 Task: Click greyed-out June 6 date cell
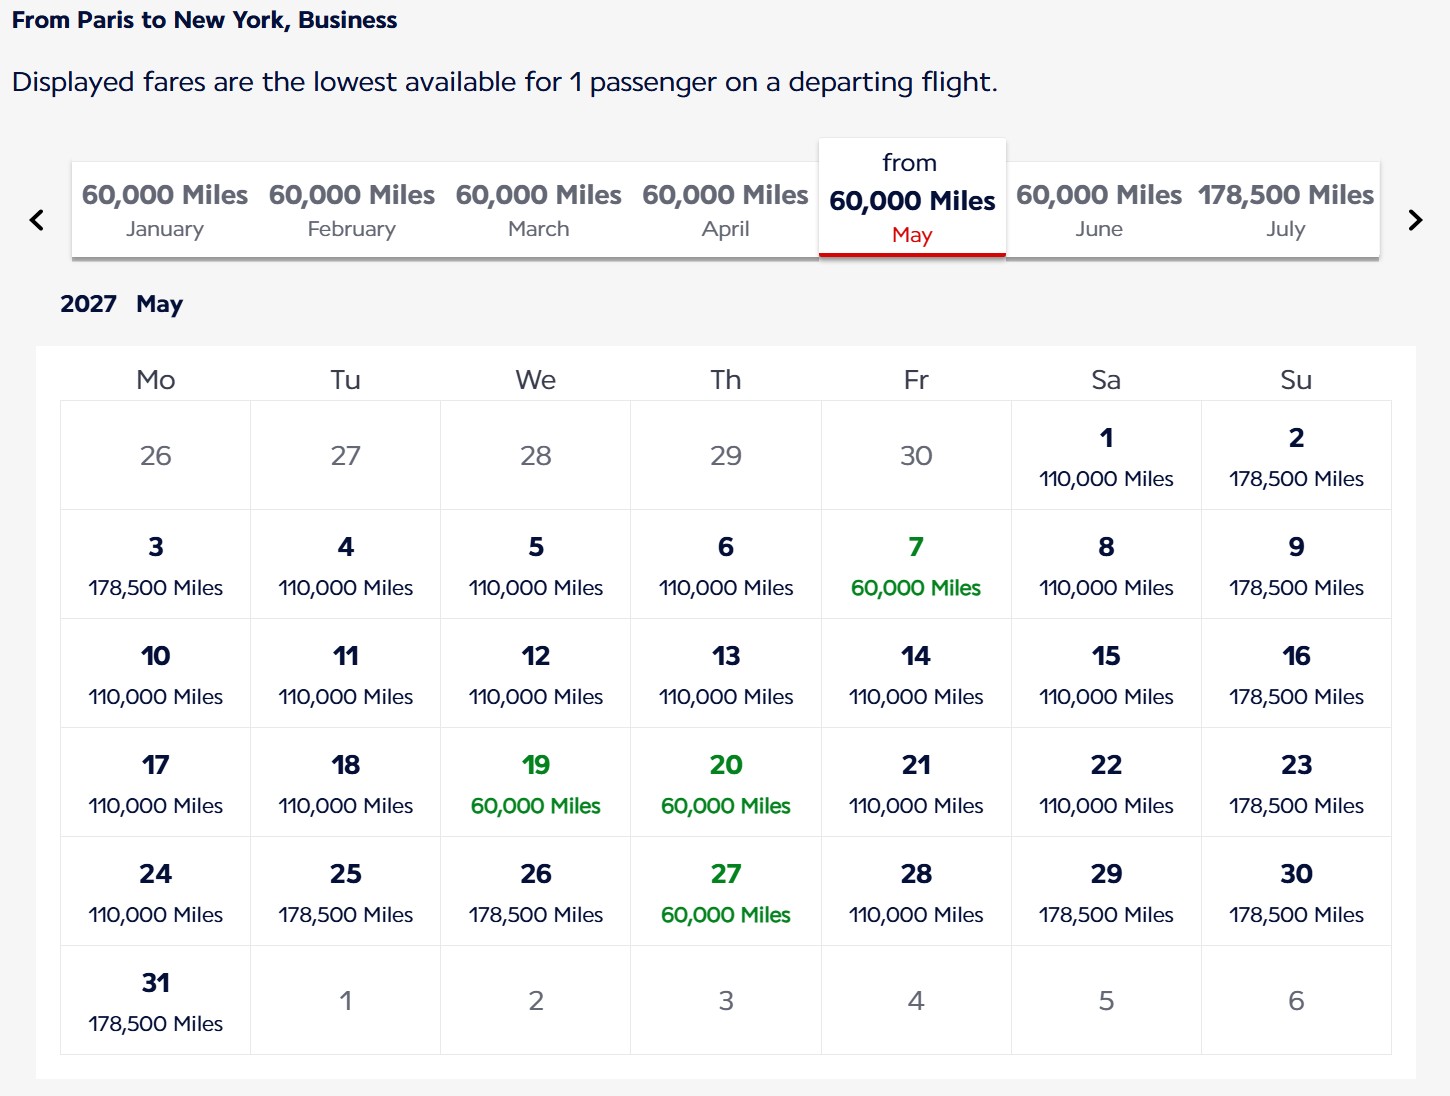[1296, 1001]
